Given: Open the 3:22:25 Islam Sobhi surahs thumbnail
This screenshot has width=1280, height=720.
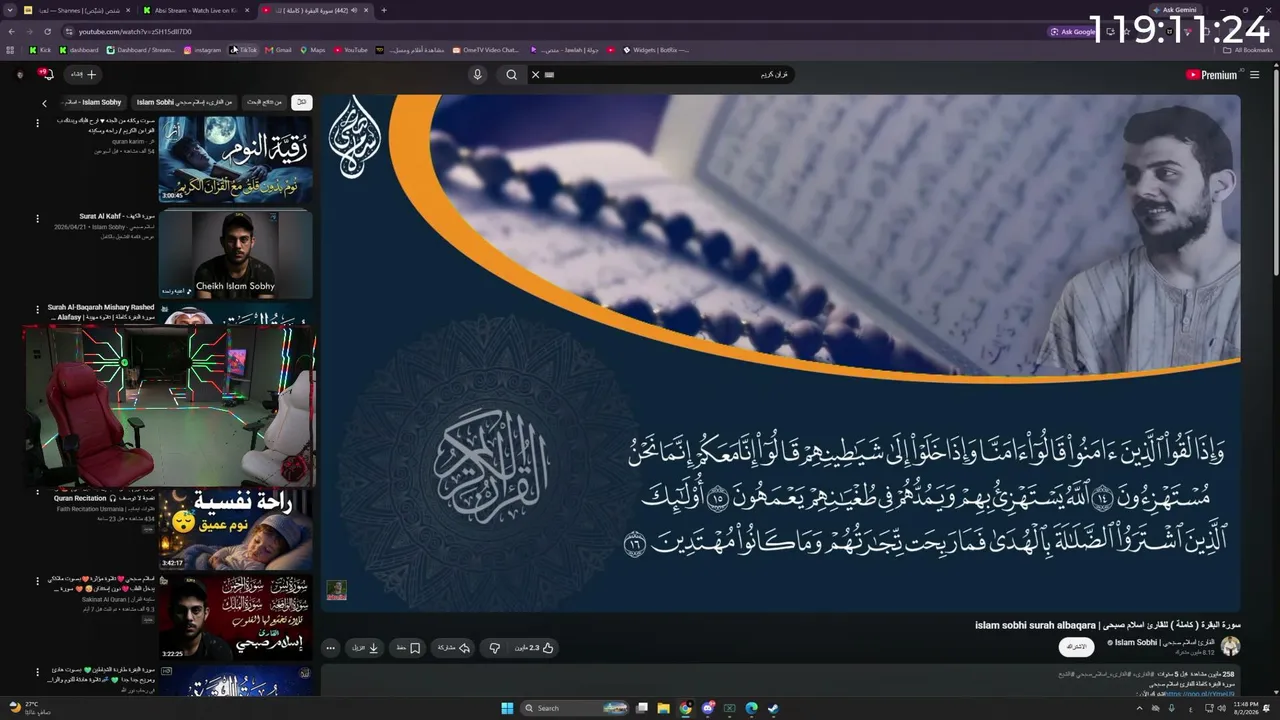Looking at the screenshot, I should pyautogui.click(x=235, y=617).
